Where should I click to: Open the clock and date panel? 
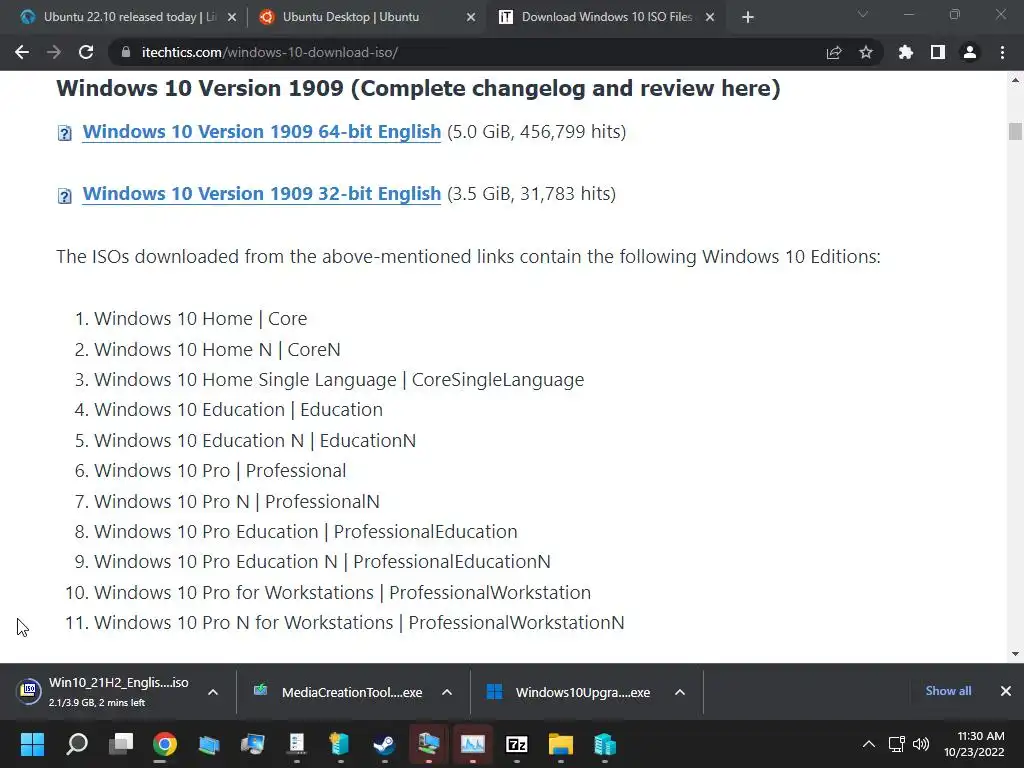tap(974, 744)
